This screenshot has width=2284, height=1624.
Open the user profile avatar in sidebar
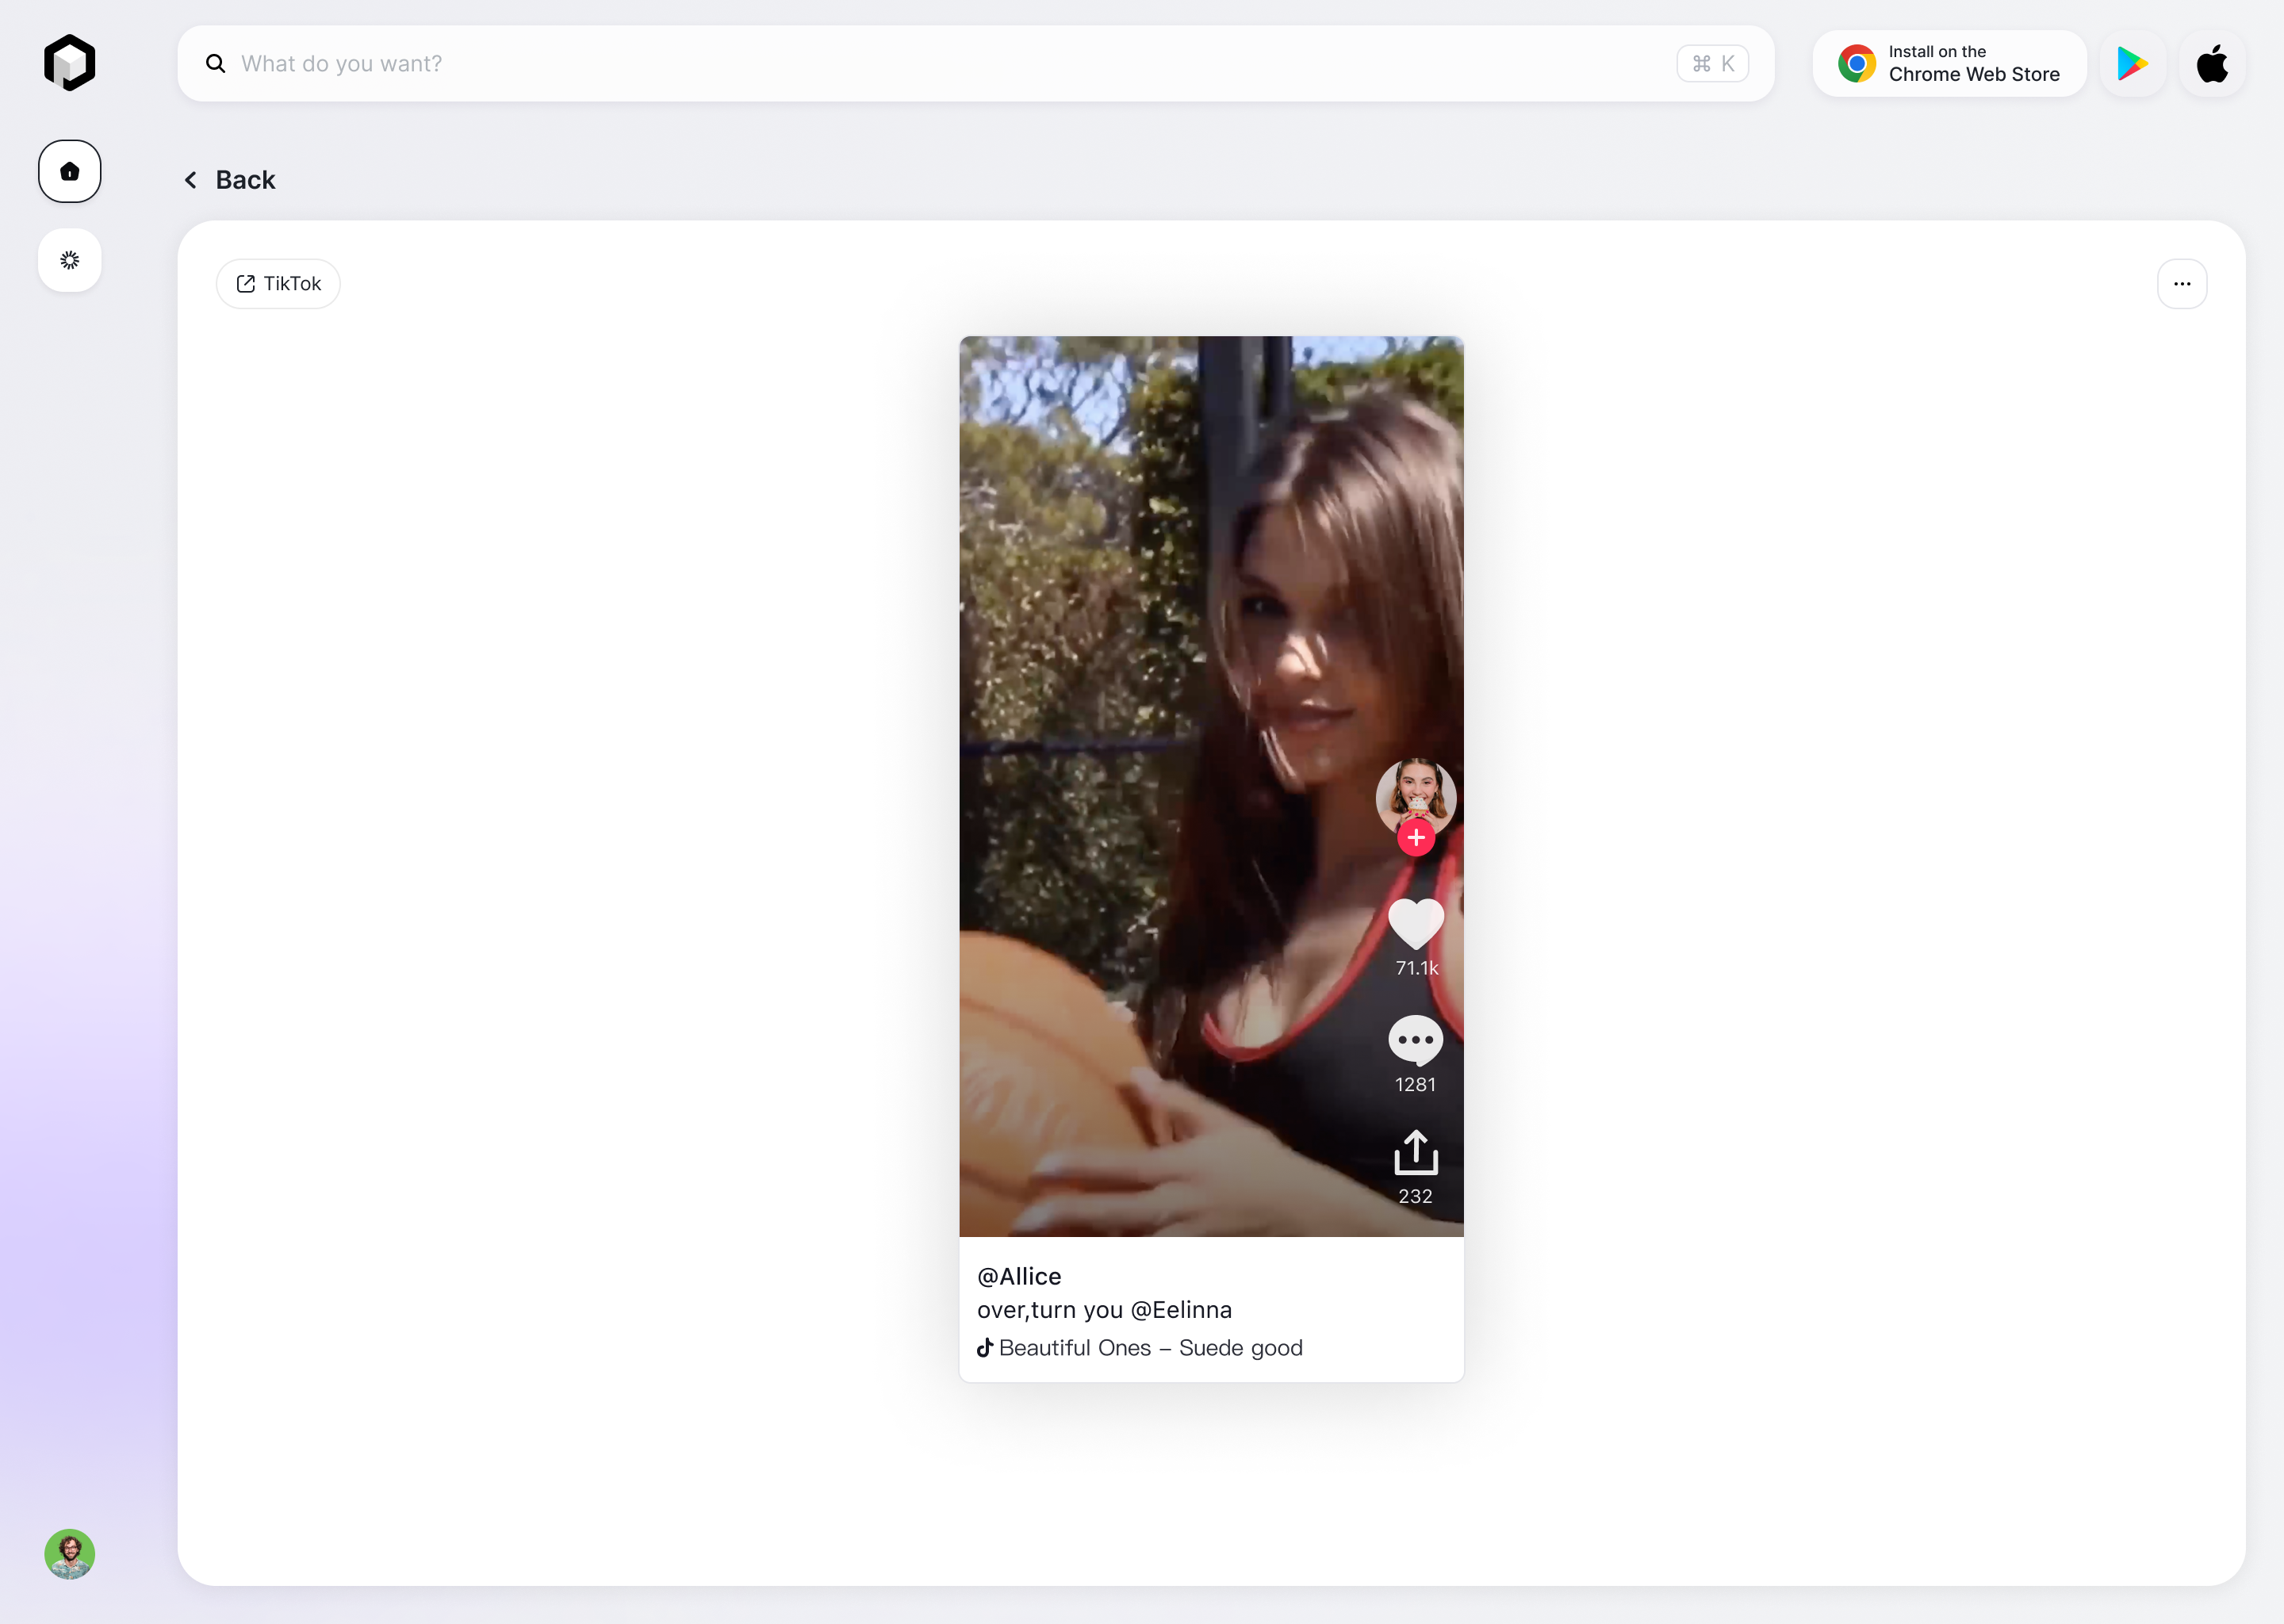tap(69, 1553)
